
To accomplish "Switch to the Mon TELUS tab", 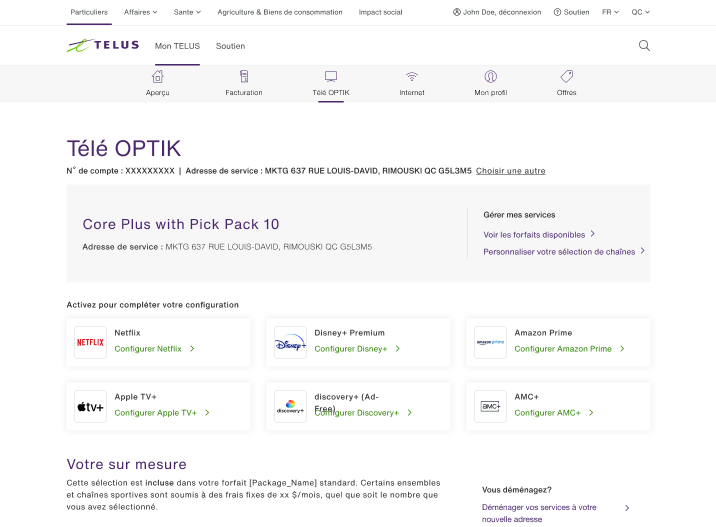I will (177, 46).
